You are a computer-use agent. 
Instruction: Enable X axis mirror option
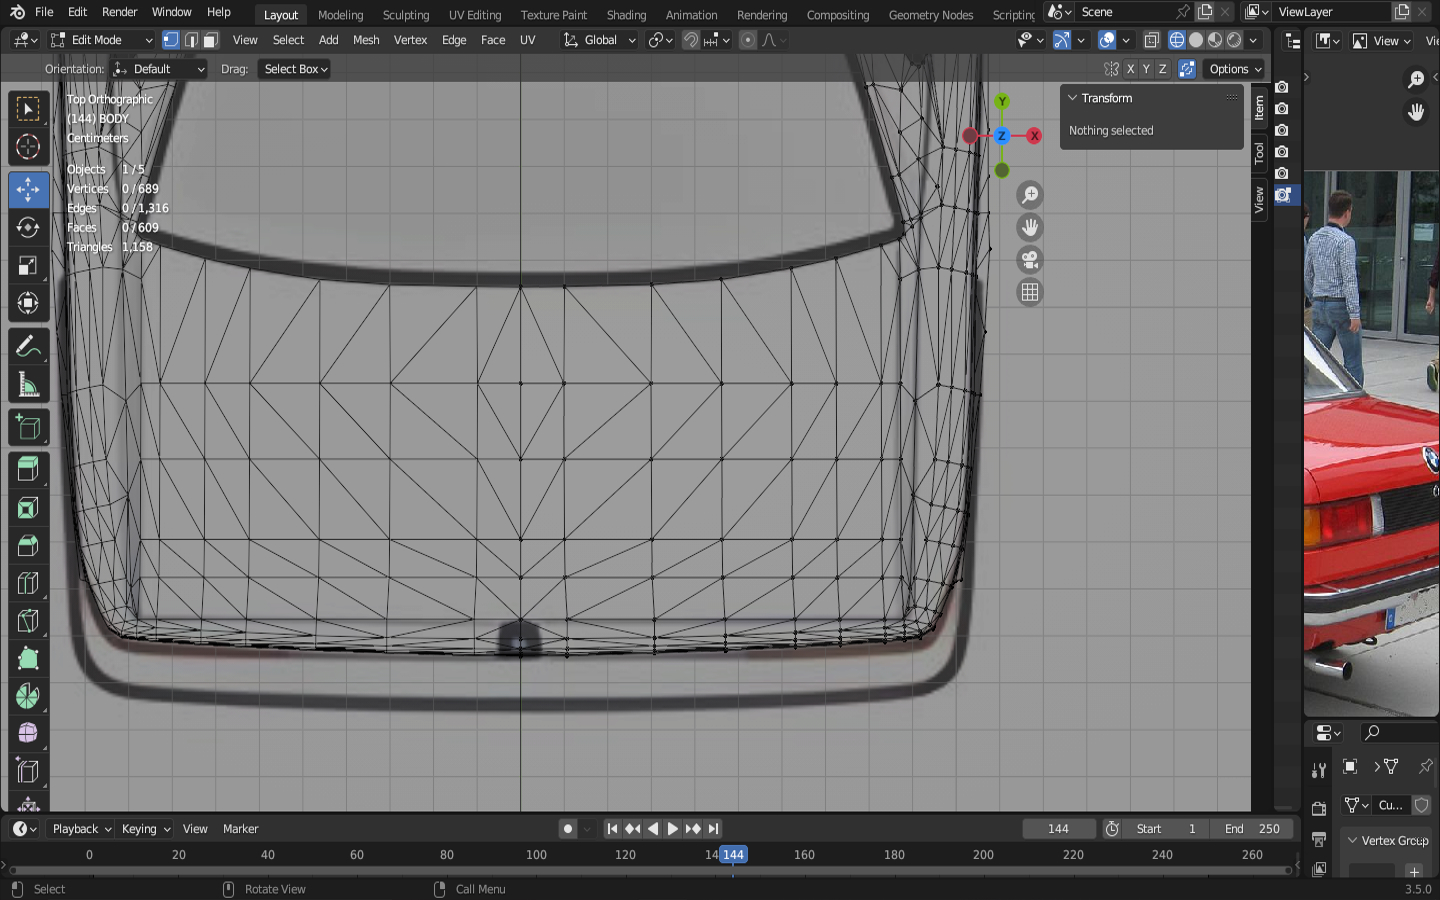[x=1130, y=69]
